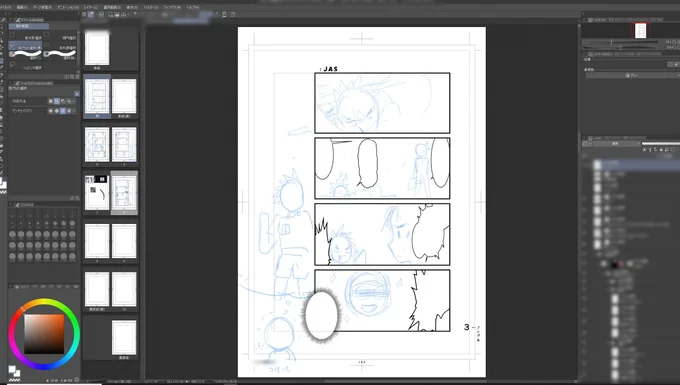Select the Rectangle selection sub tool
The width and height of the screenshot is (680, 385).
25,36
